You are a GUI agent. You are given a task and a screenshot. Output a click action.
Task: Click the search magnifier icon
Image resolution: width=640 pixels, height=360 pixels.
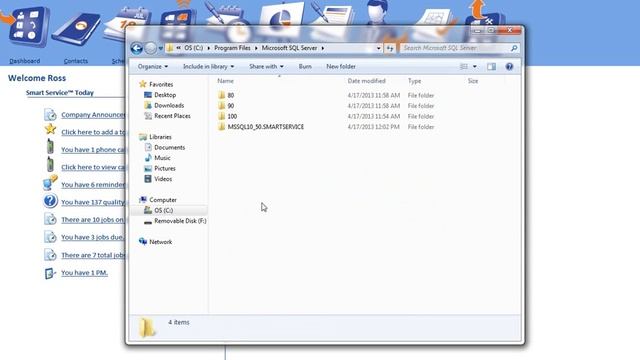coord(514,48)
